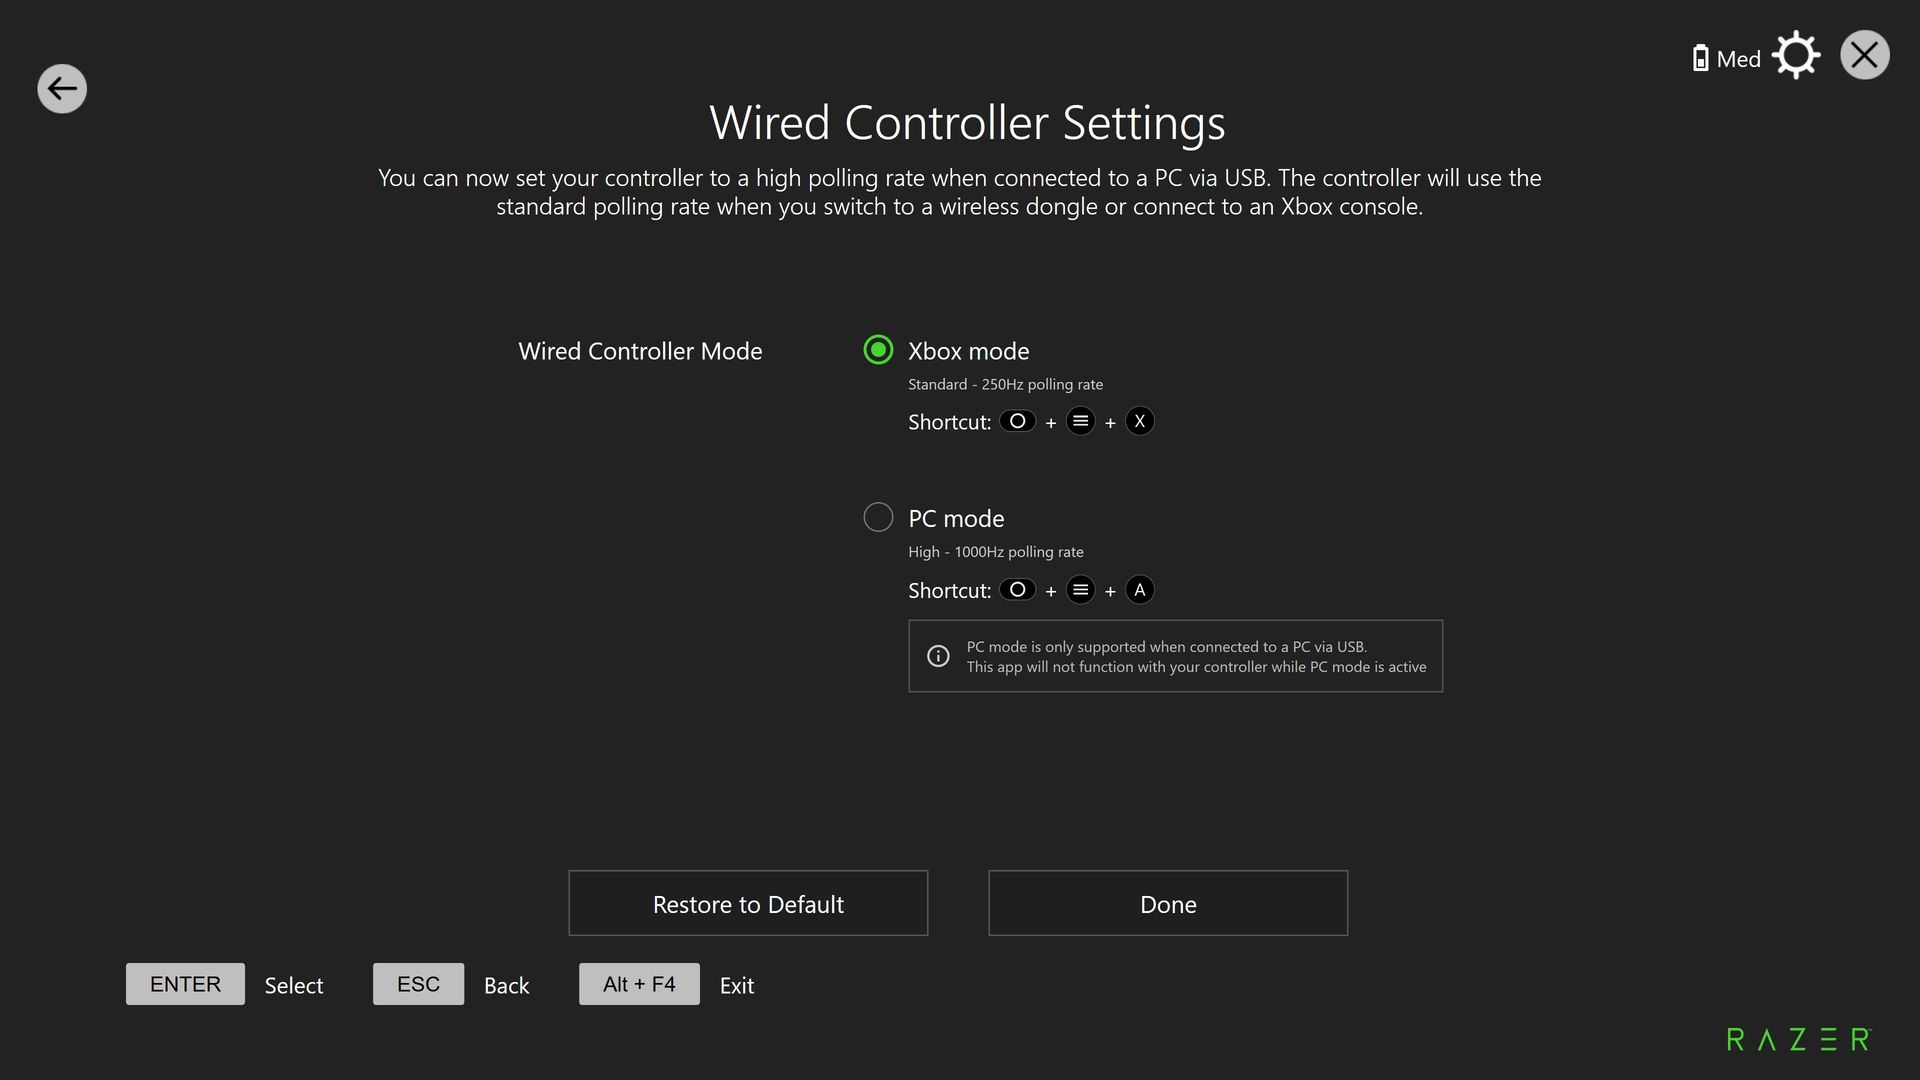1920x1080 pixels.
Task: Open settings via the gear icon
Action: tap(1796, 56)
